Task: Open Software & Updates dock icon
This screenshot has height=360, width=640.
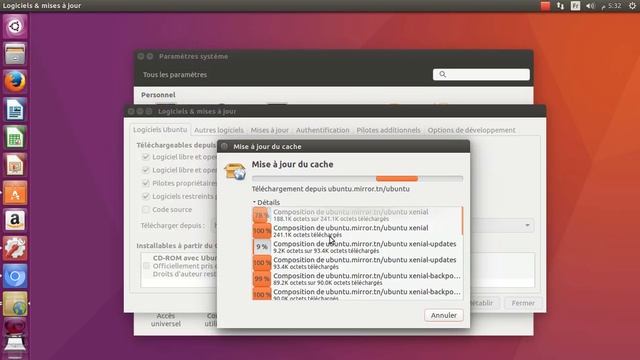Action: click(x=15, y=304)
